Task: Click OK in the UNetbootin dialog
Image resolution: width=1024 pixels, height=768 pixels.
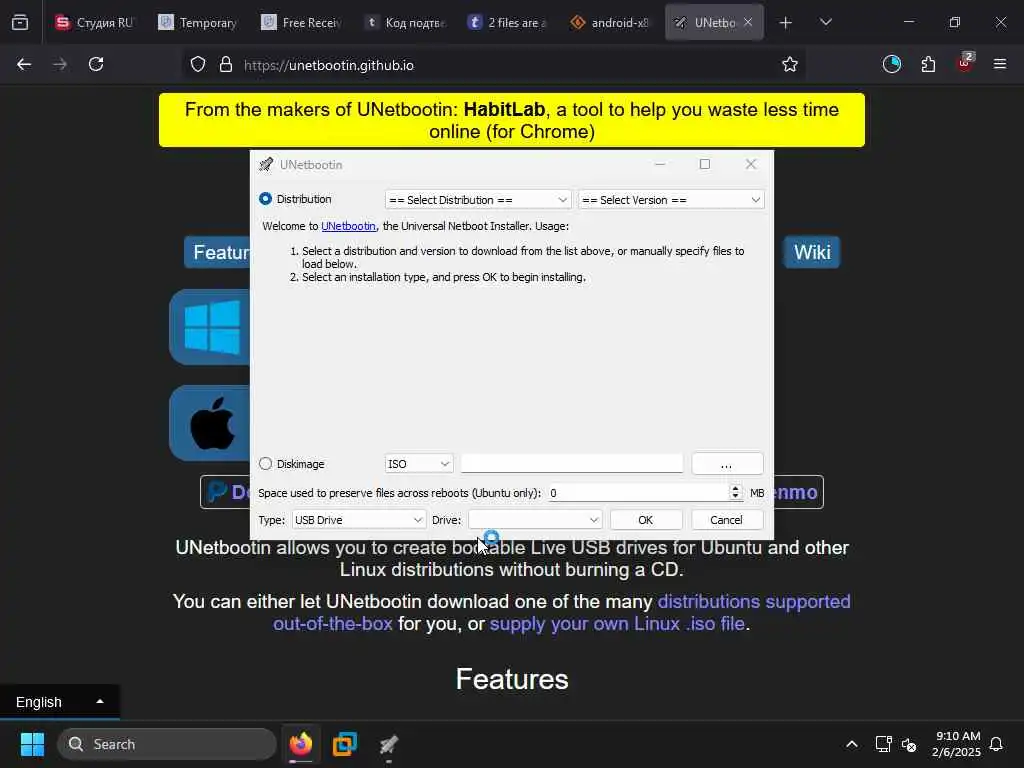Action: coord(646,520)
